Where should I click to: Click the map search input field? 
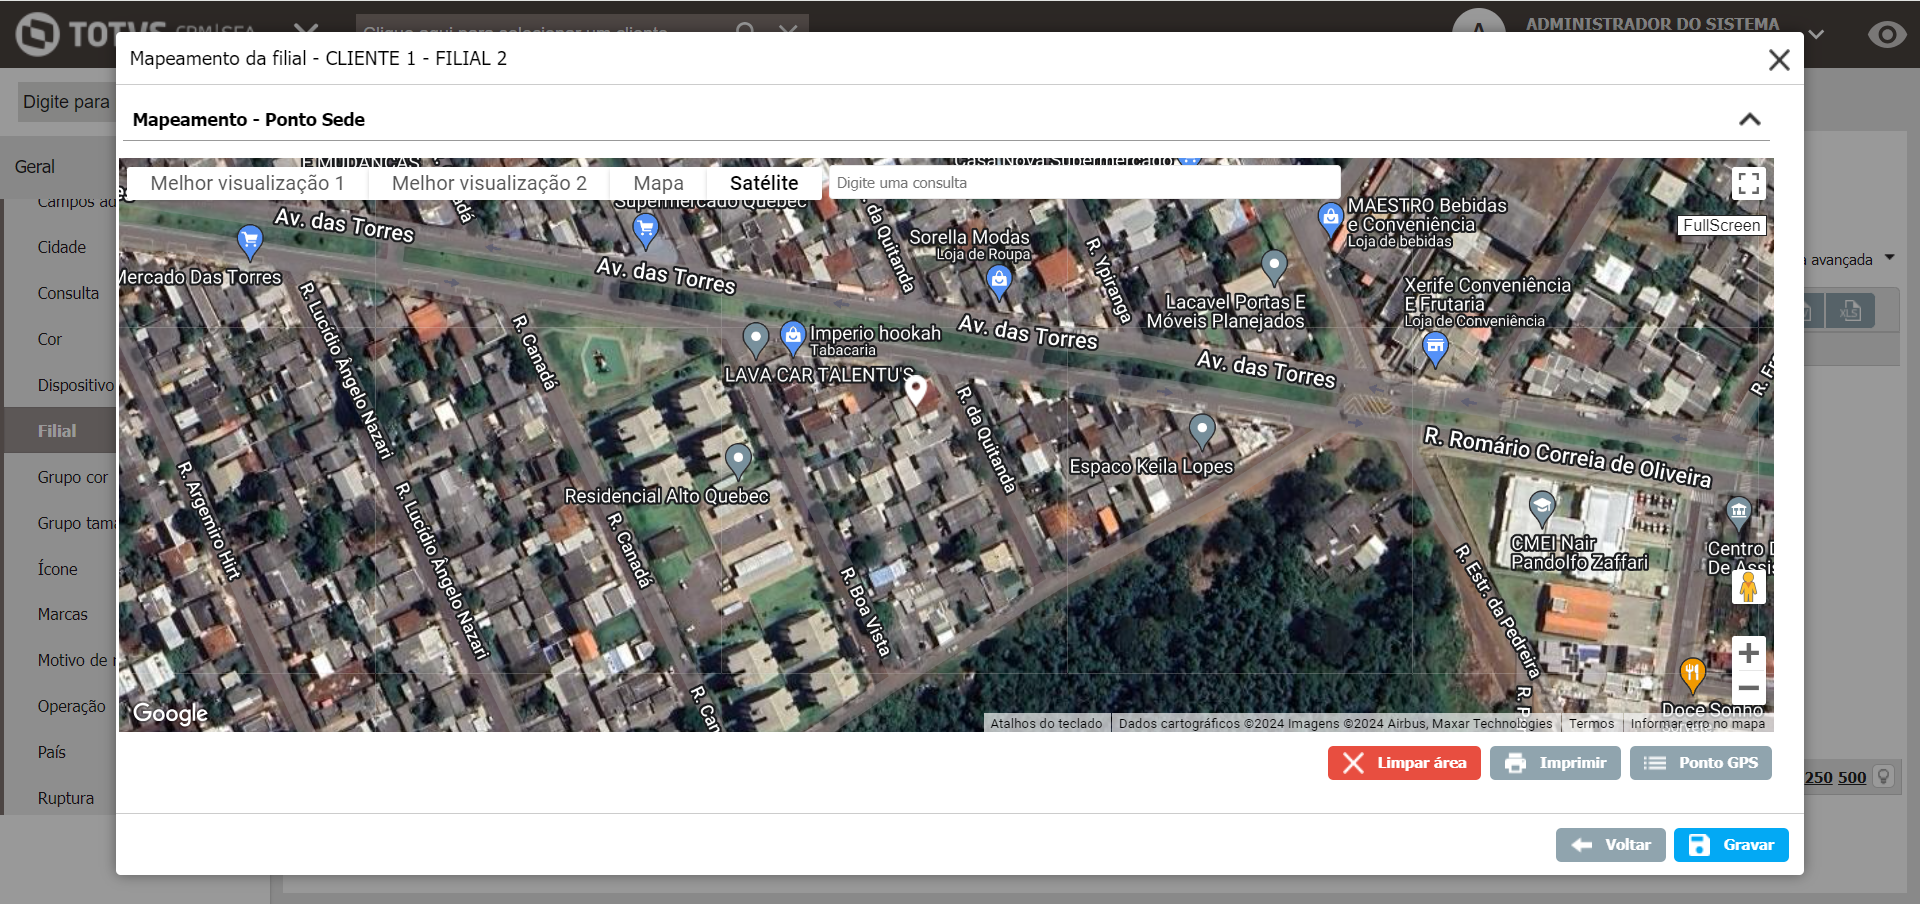point(1084,183)
